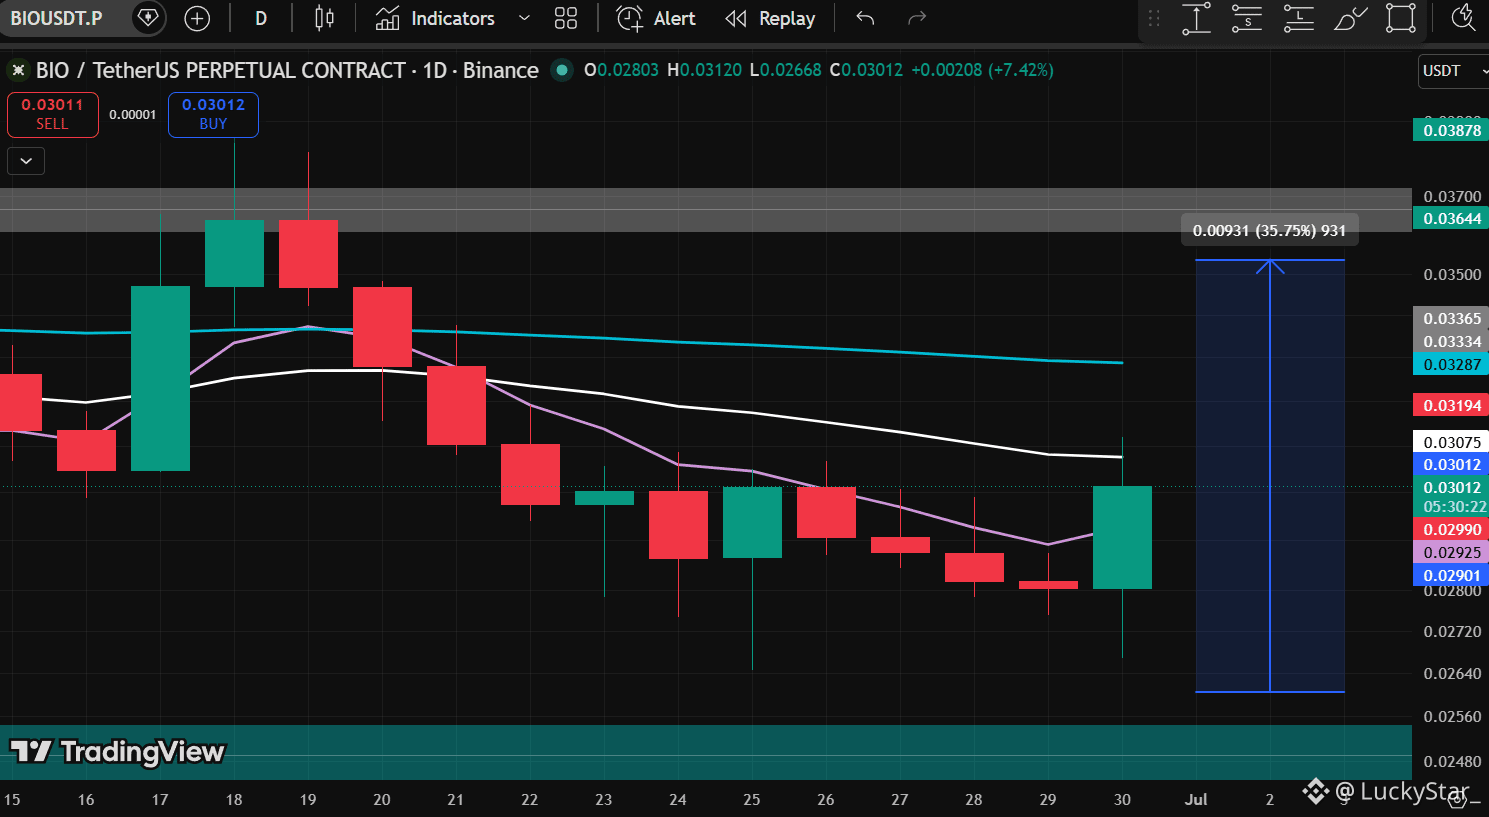Click the 05:30:22 bar countdown timer

[x=1454, y=507]
